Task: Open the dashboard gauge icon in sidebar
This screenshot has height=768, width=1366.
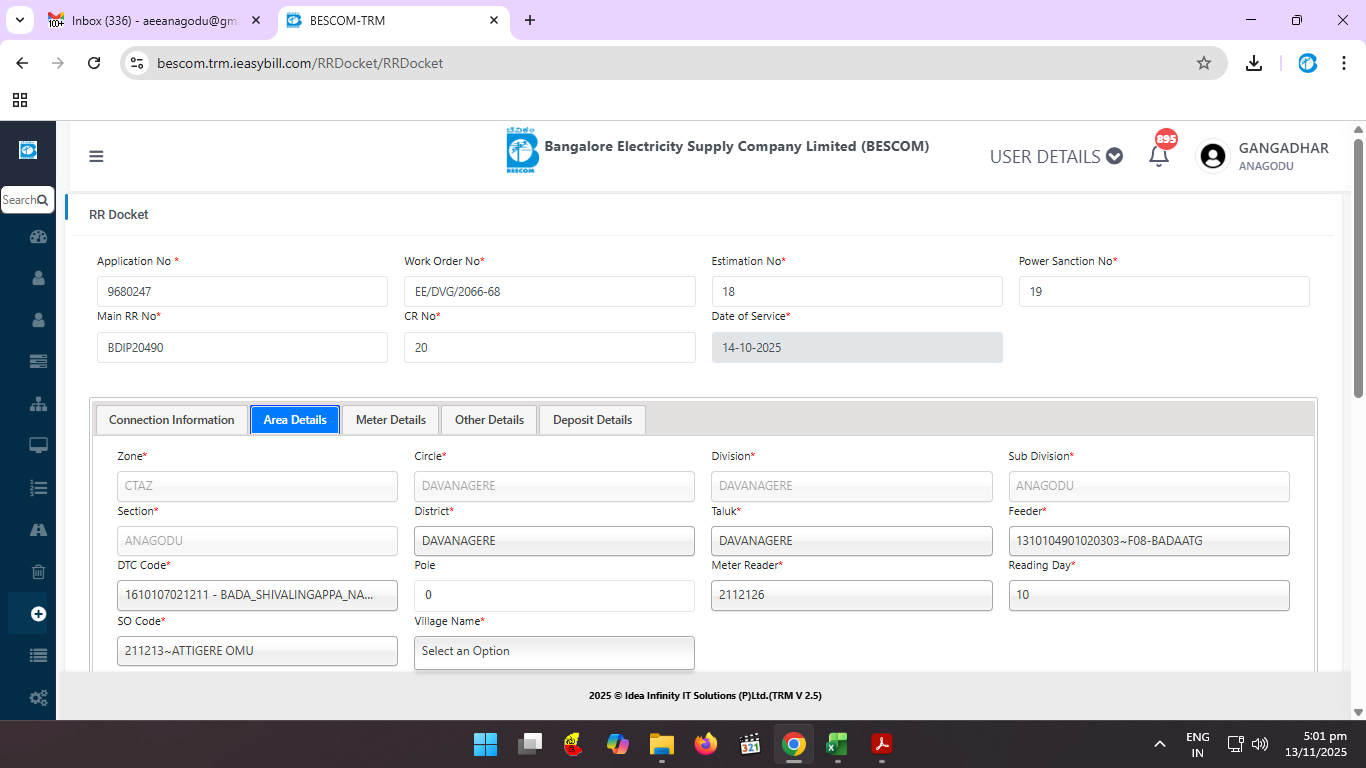Action: [x=38, y=237]
